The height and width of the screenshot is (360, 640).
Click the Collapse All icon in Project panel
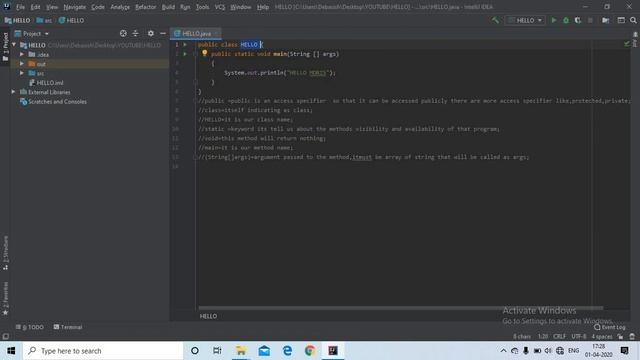136,33
